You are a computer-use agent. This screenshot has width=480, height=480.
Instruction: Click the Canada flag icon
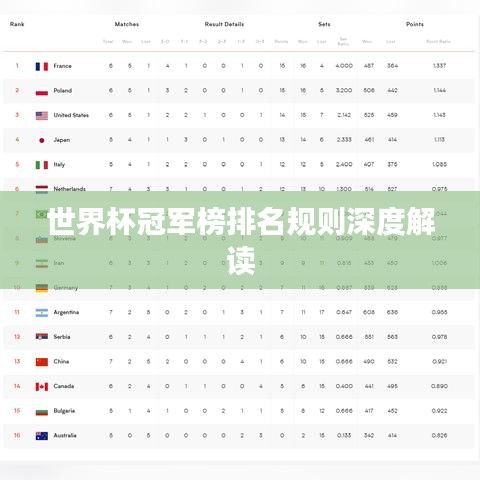(x=42, y=387)
